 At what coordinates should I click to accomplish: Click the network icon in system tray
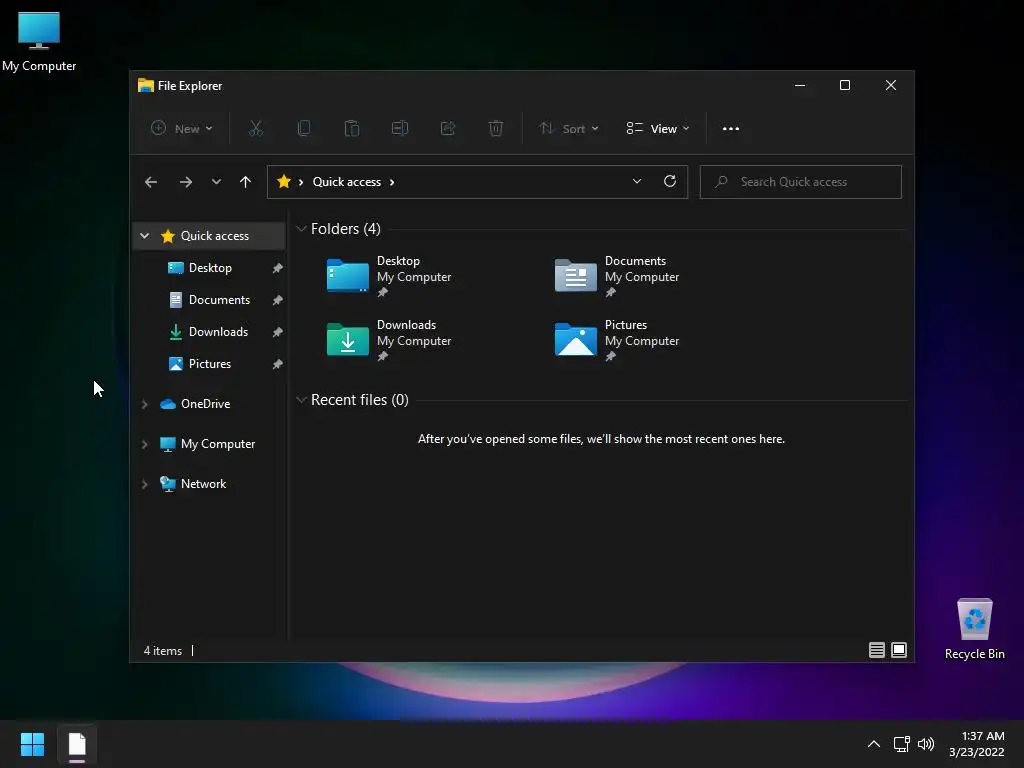click(902, 744)
